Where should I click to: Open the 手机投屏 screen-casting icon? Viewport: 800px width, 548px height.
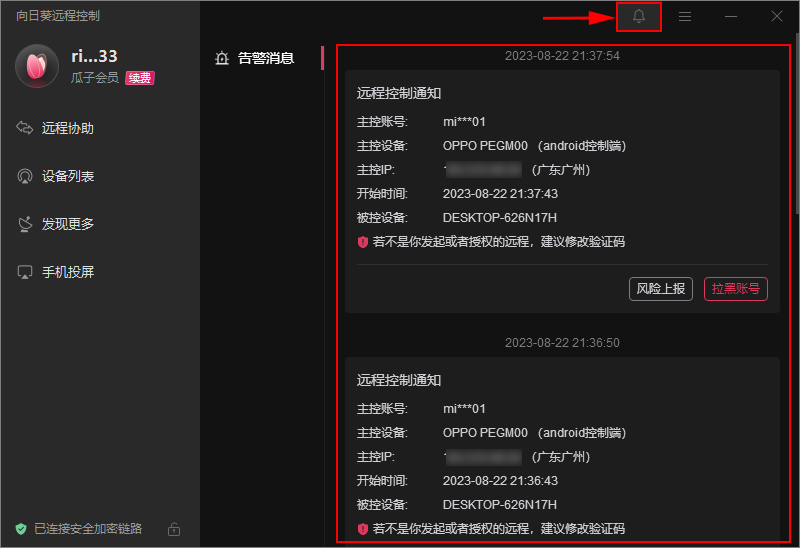pyautogui.click(x=25, y=272)
